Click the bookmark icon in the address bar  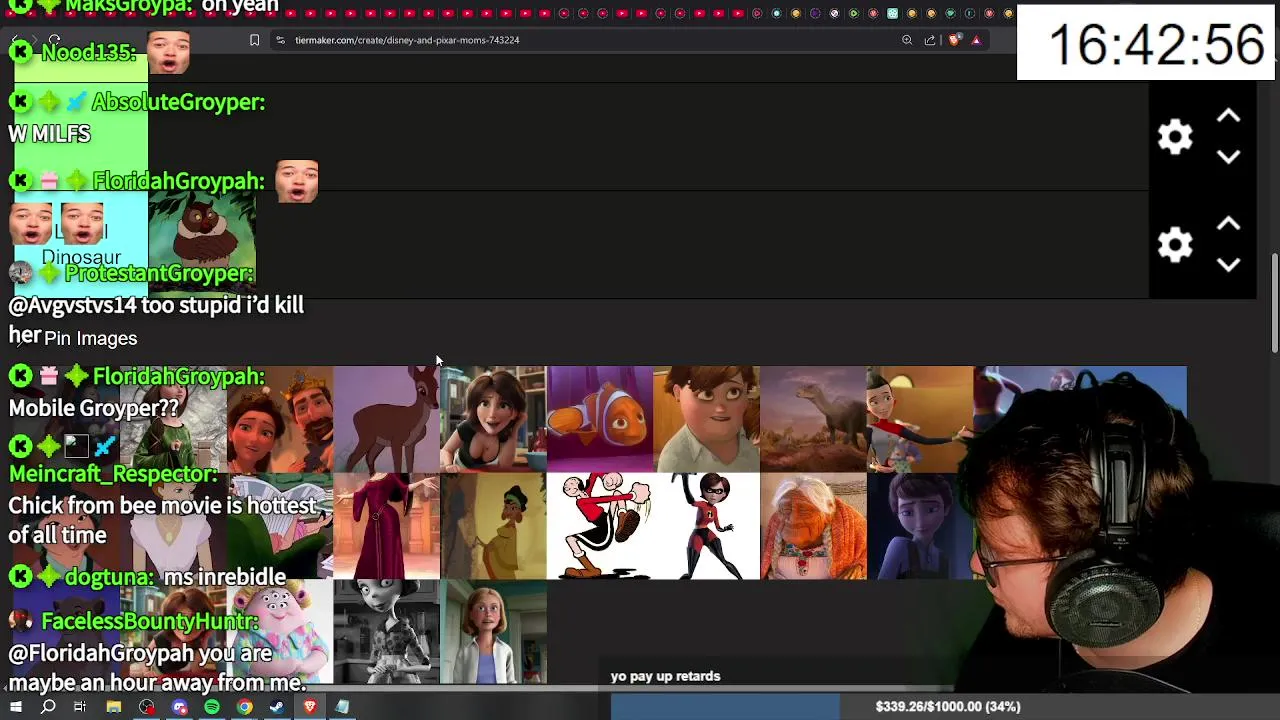tap(254, 40)
